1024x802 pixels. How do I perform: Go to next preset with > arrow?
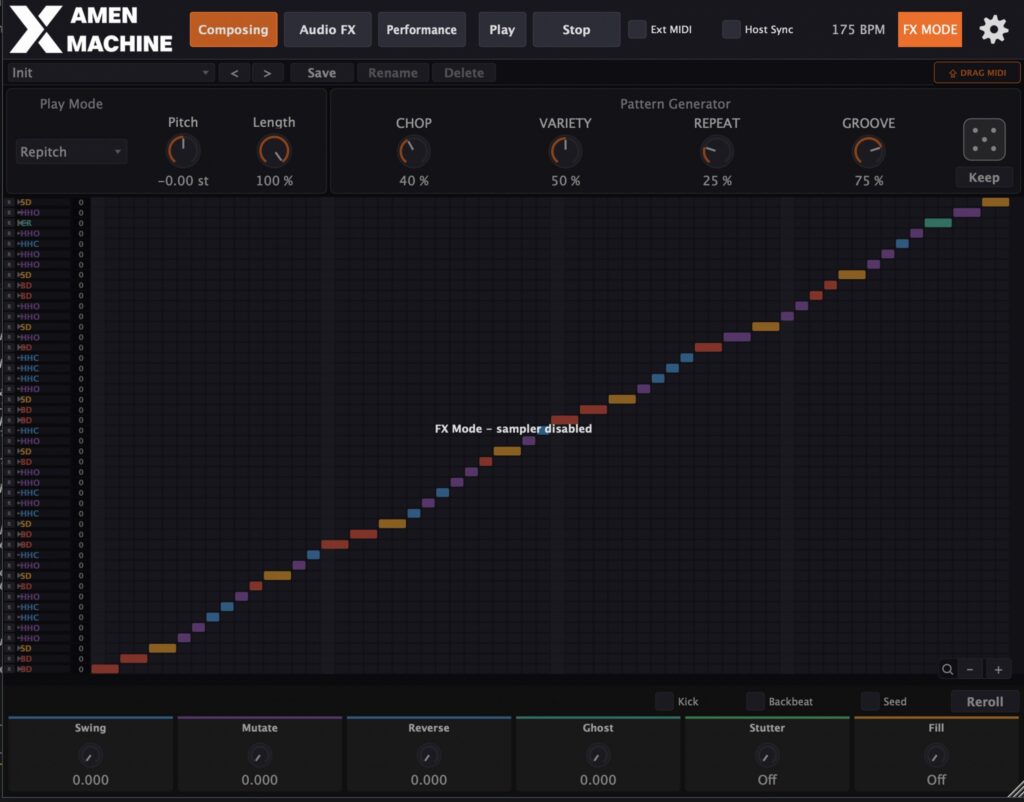click(x=267, y=73)
